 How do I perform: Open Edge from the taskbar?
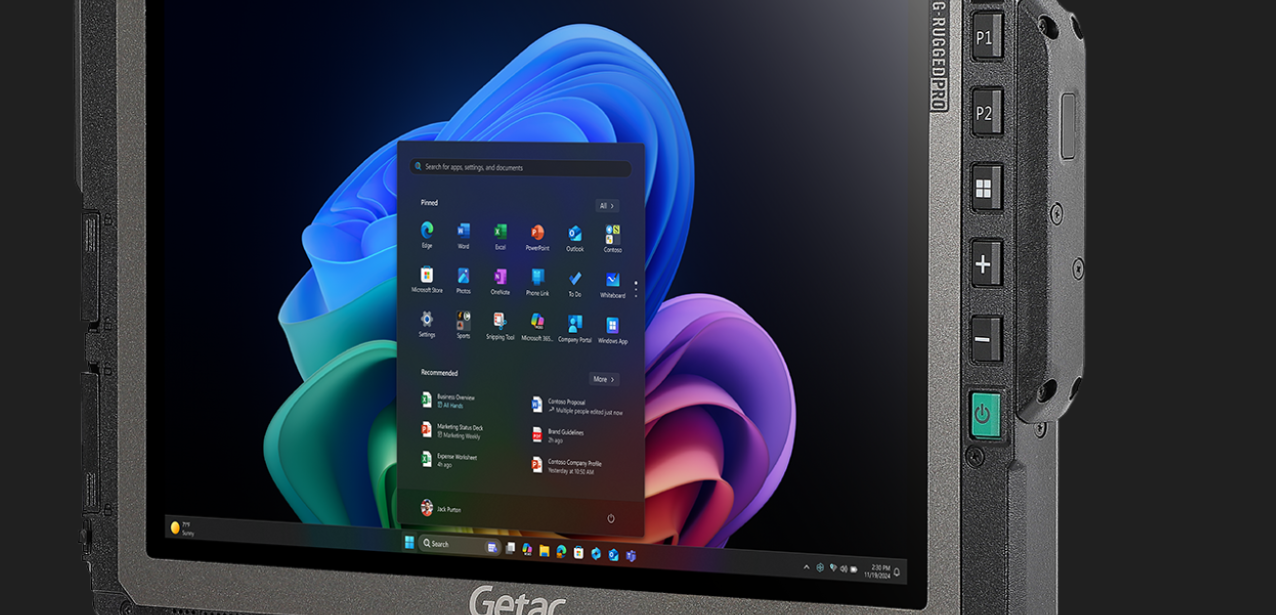click(561, 551)
